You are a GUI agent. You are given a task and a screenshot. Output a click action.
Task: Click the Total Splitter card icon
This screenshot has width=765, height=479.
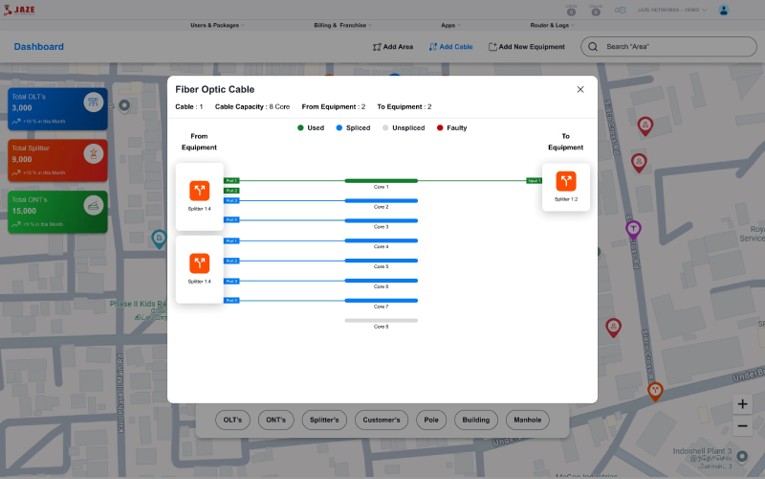pos(93,154)
